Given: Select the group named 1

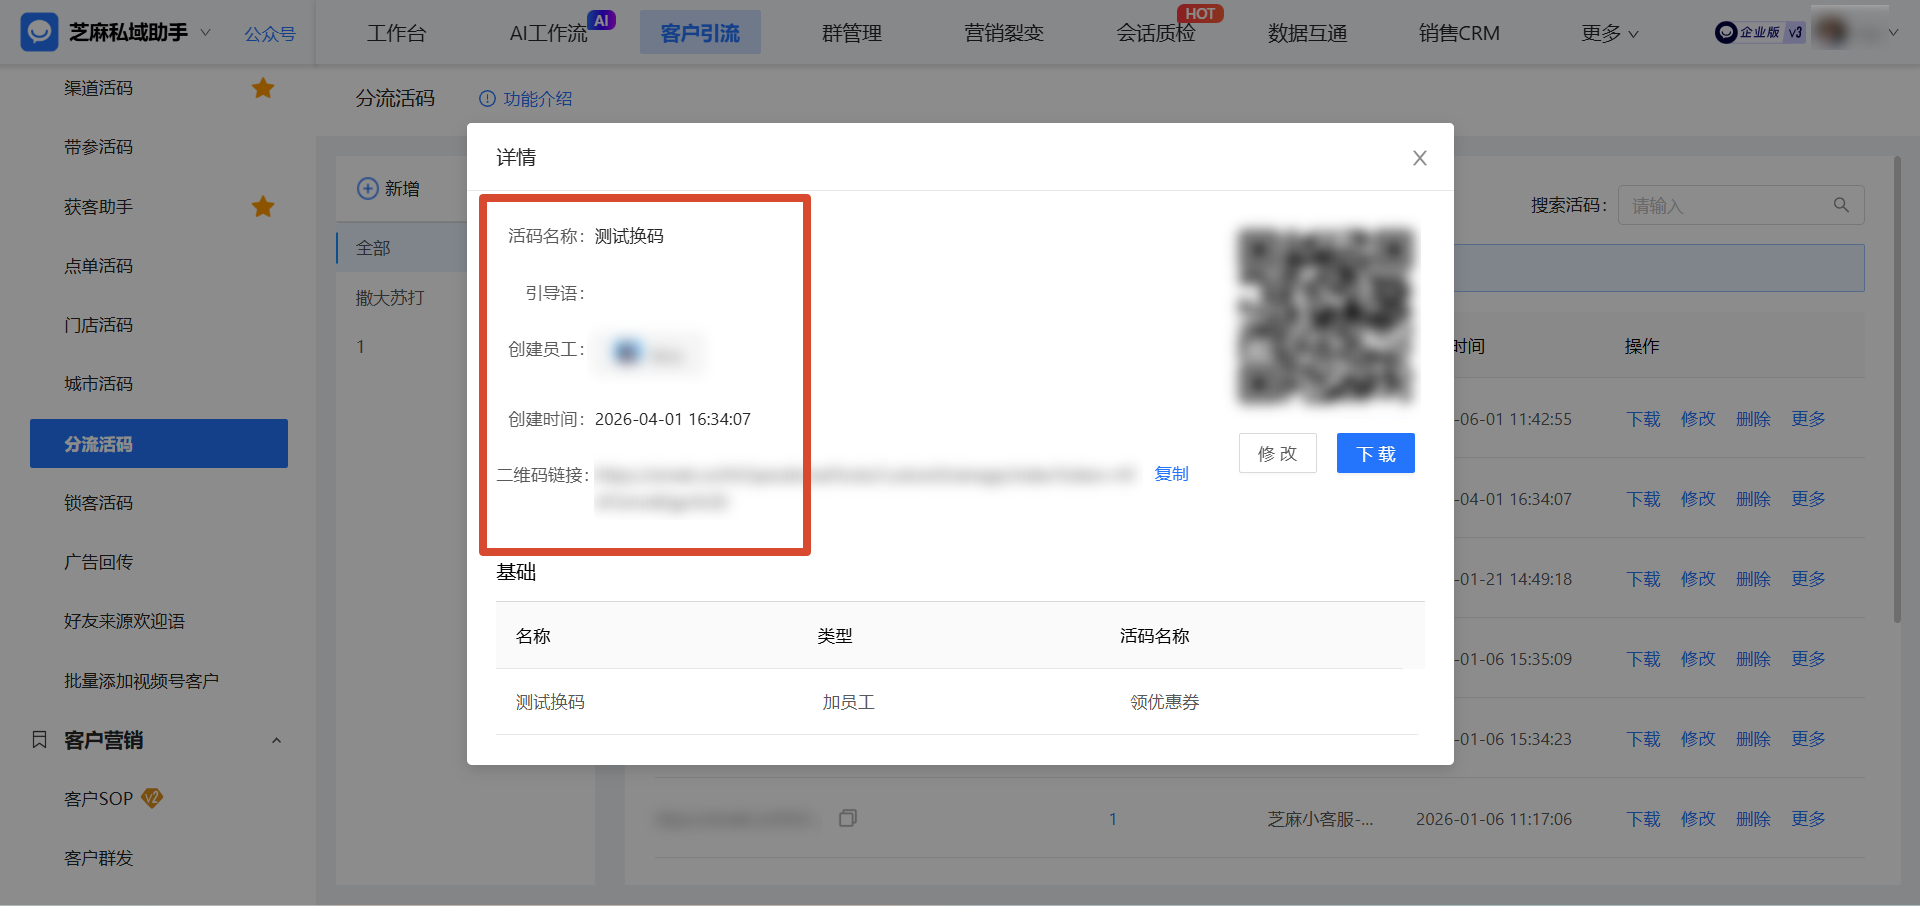Looking at the screenshot, I should pyautogui.click(x=361, y=347).
